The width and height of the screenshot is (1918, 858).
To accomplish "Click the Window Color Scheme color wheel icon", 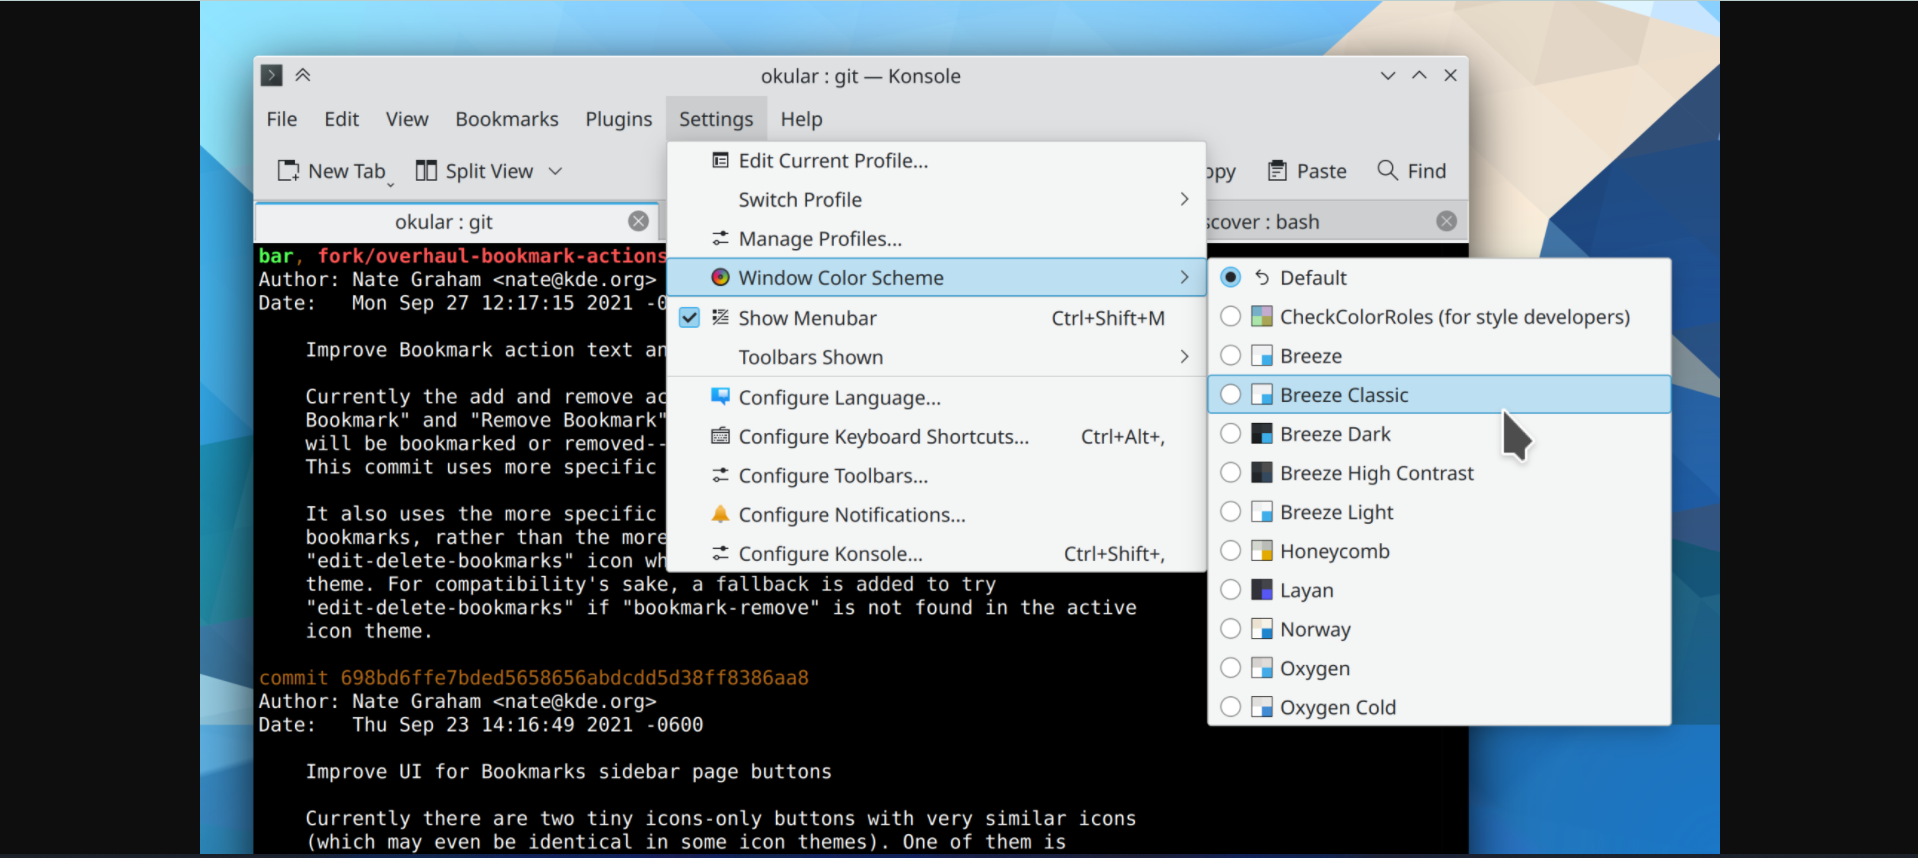I will [720, 277].
